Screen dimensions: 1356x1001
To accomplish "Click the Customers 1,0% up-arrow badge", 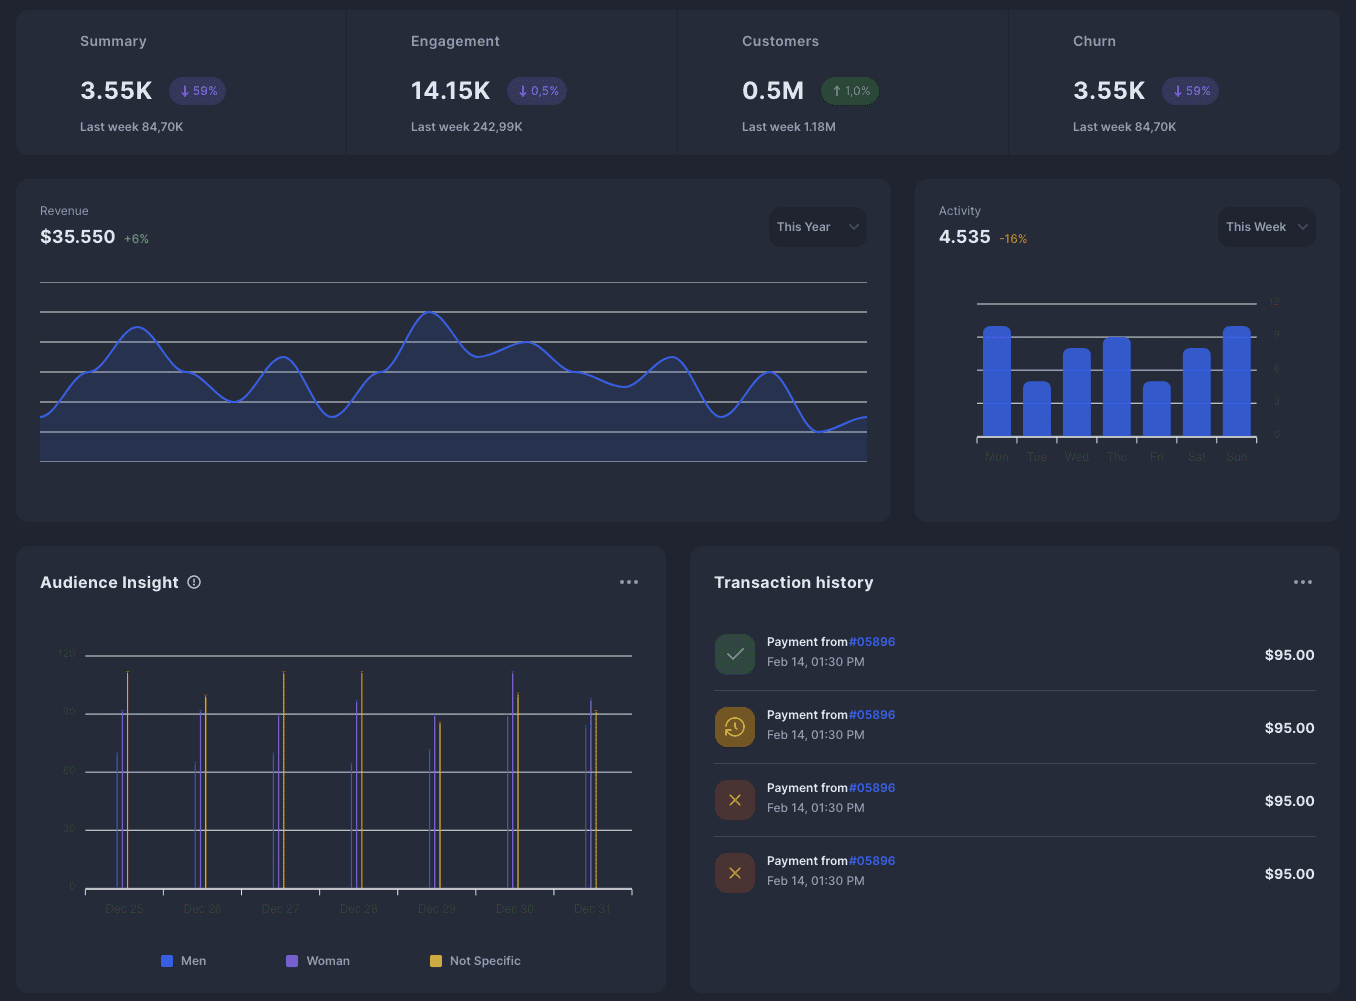I will click(x=850, y=91).
